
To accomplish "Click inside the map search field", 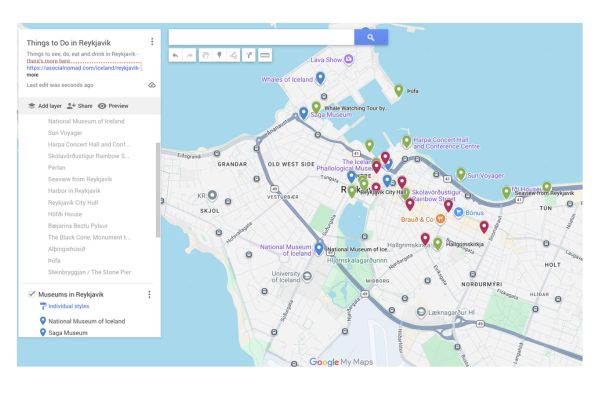I will tap(261, 37).
